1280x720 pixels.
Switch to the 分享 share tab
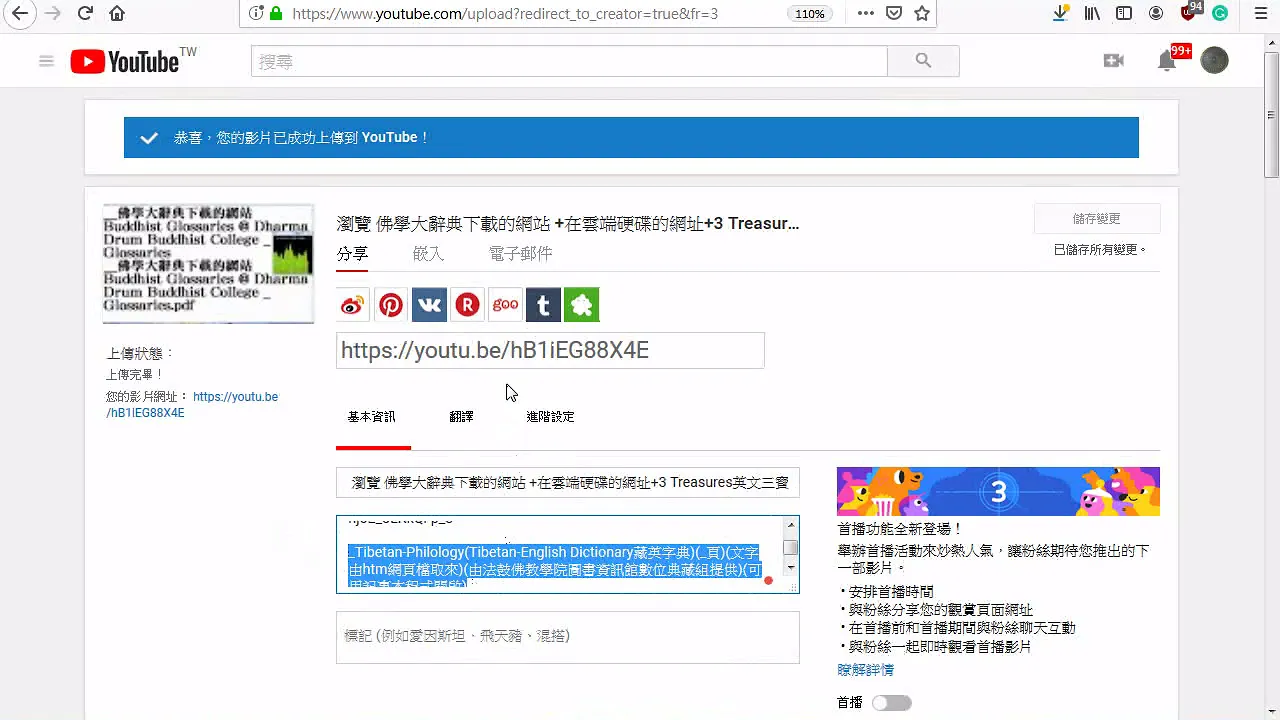click(x=352, y=254)
